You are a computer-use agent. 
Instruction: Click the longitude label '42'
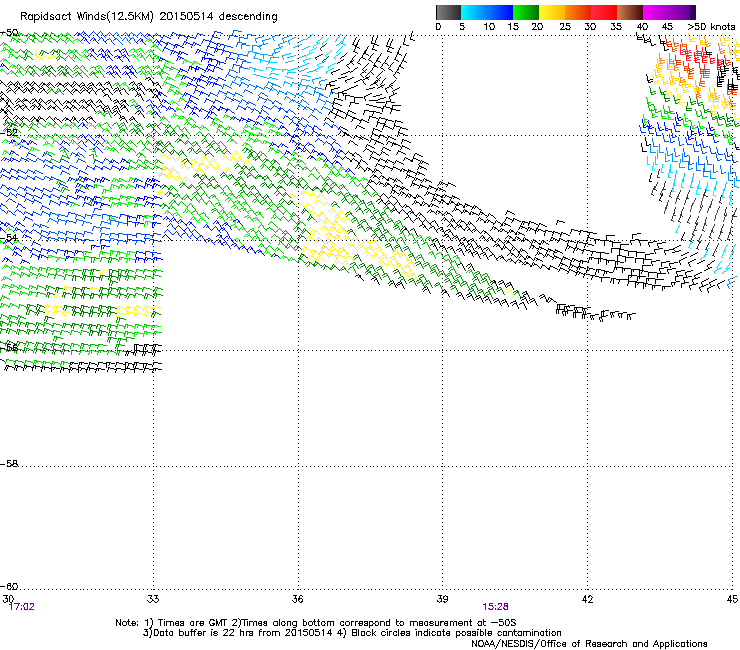pyautogui.click(x=587, y=599)
